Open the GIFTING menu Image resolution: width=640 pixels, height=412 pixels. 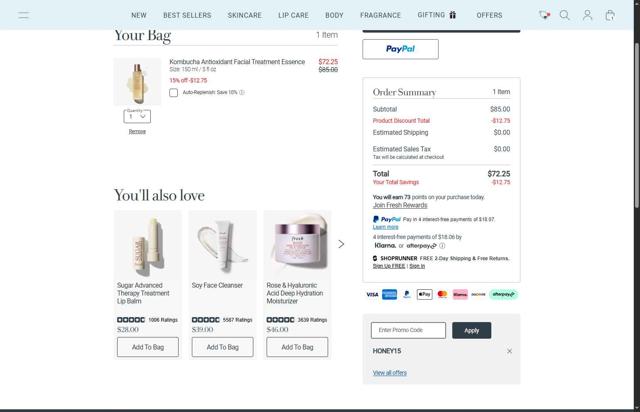[431, 15]
